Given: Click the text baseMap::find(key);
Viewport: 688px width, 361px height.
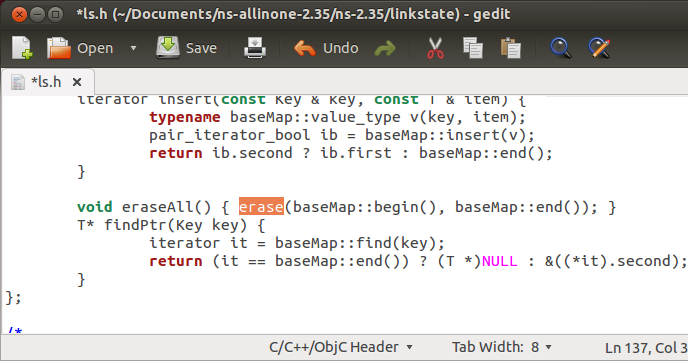Looking at the screenshot, I should tap(360, 243).
